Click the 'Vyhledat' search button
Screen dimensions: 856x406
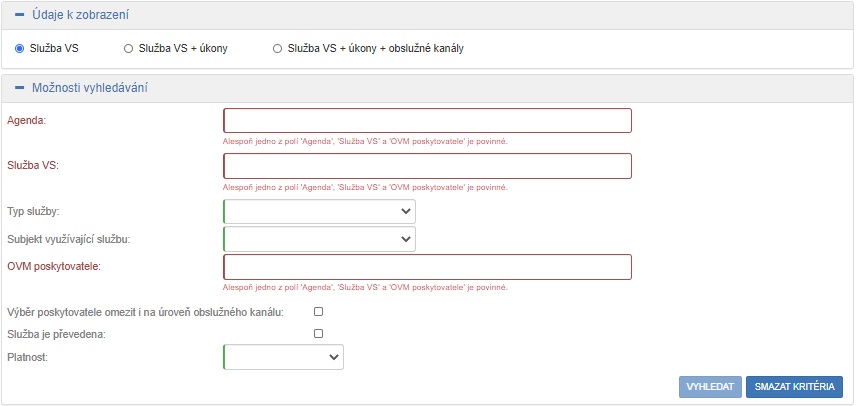click(710, 387)
